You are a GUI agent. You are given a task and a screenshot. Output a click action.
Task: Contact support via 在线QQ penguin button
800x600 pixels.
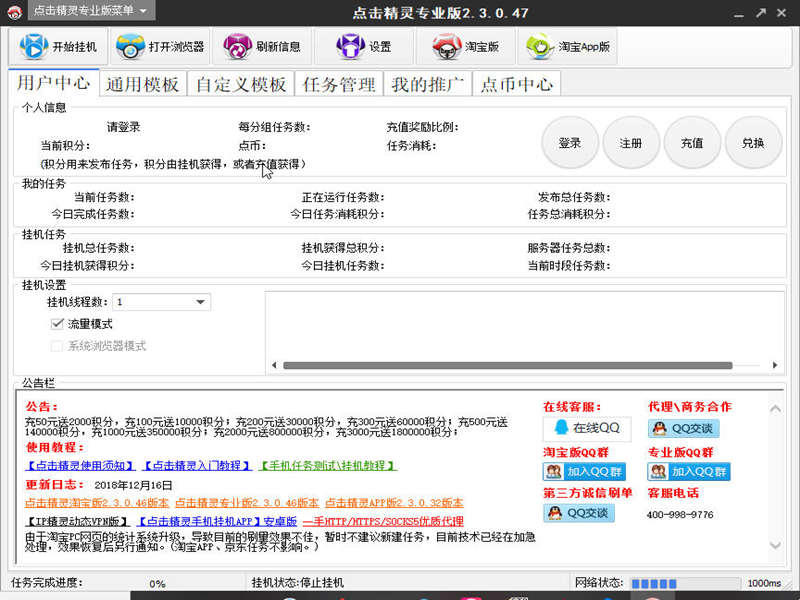click(x=587, y=428)
